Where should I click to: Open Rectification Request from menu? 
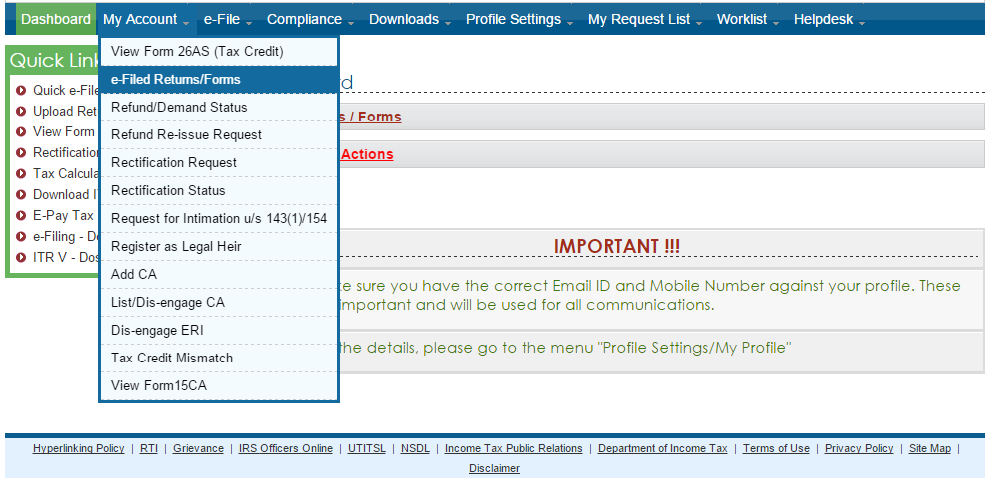pos(174,163)
